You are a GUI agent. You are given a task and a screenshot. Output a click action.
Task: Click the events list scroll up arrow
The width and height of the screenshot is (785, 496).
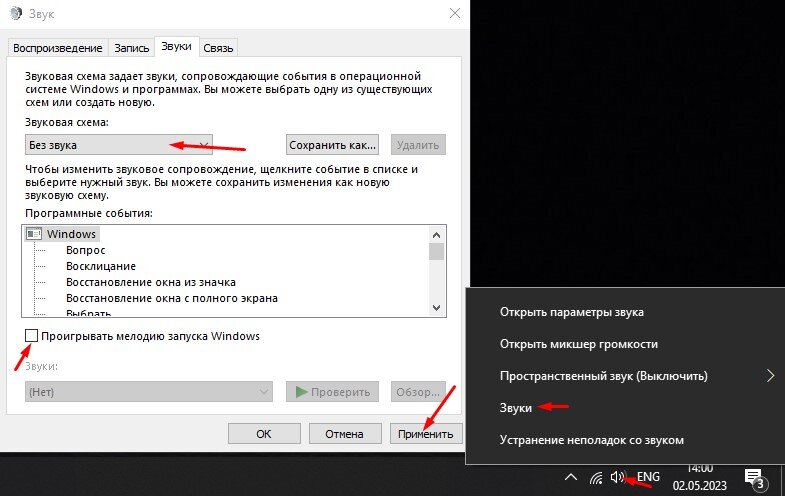(x=436, y=235)
